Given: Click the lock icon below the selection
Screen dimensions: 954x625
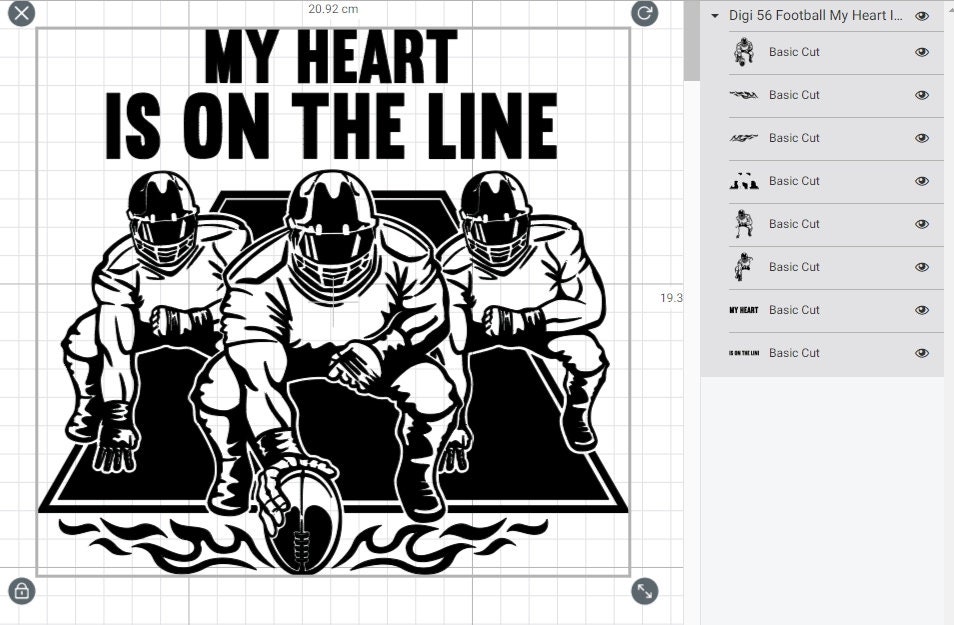Looking at the screenshot, I should (20, 591).
